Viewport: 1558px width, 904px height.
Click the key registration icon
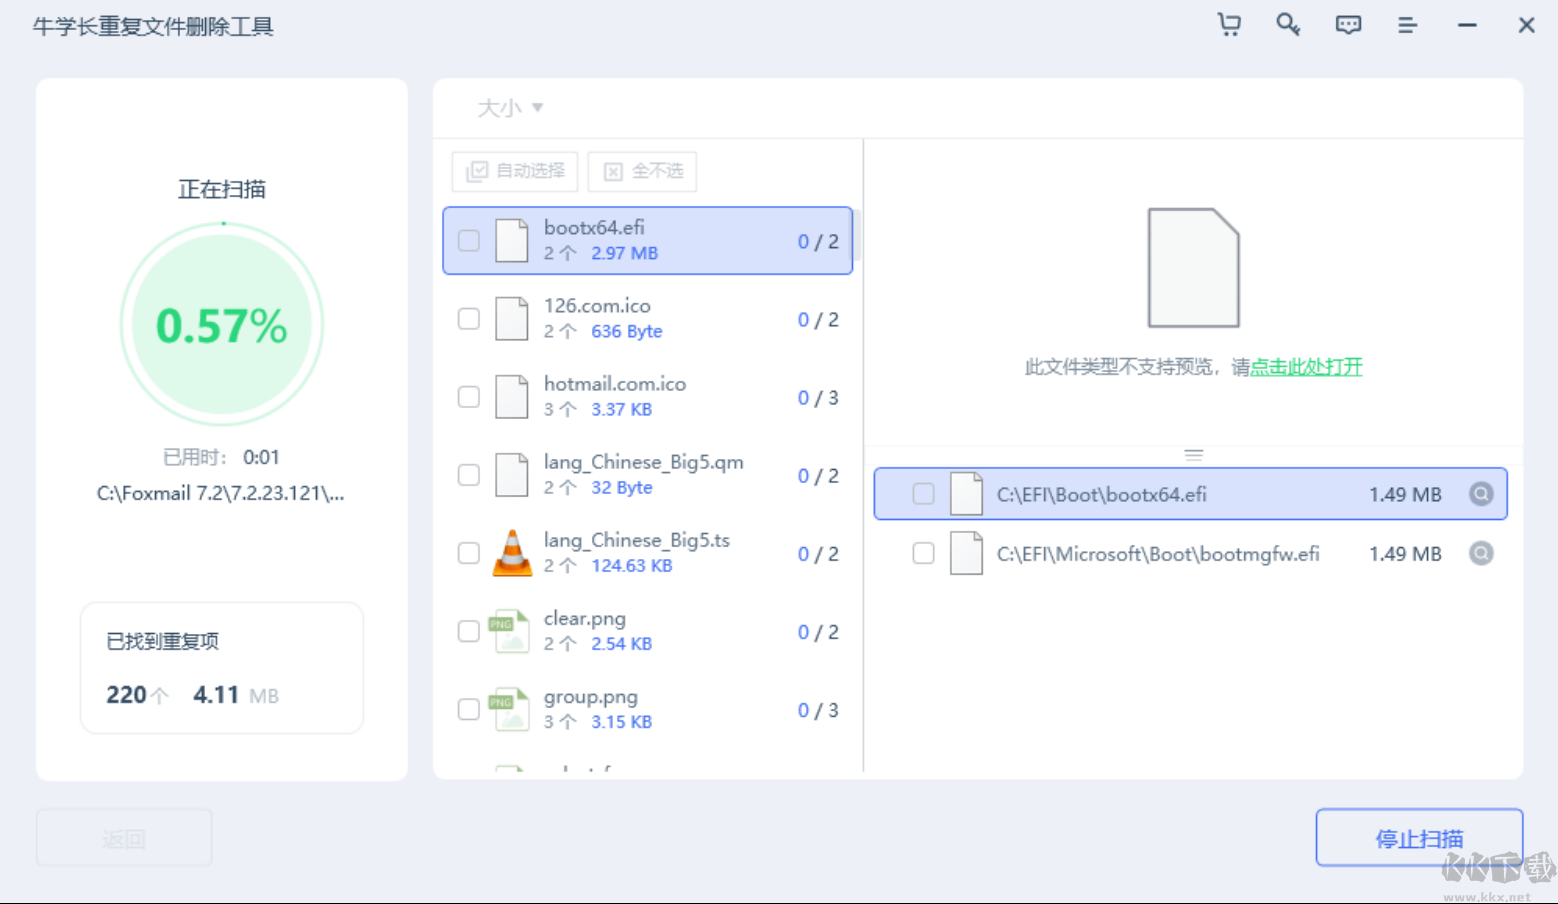pyautogui.click(x=1288, y=25)
